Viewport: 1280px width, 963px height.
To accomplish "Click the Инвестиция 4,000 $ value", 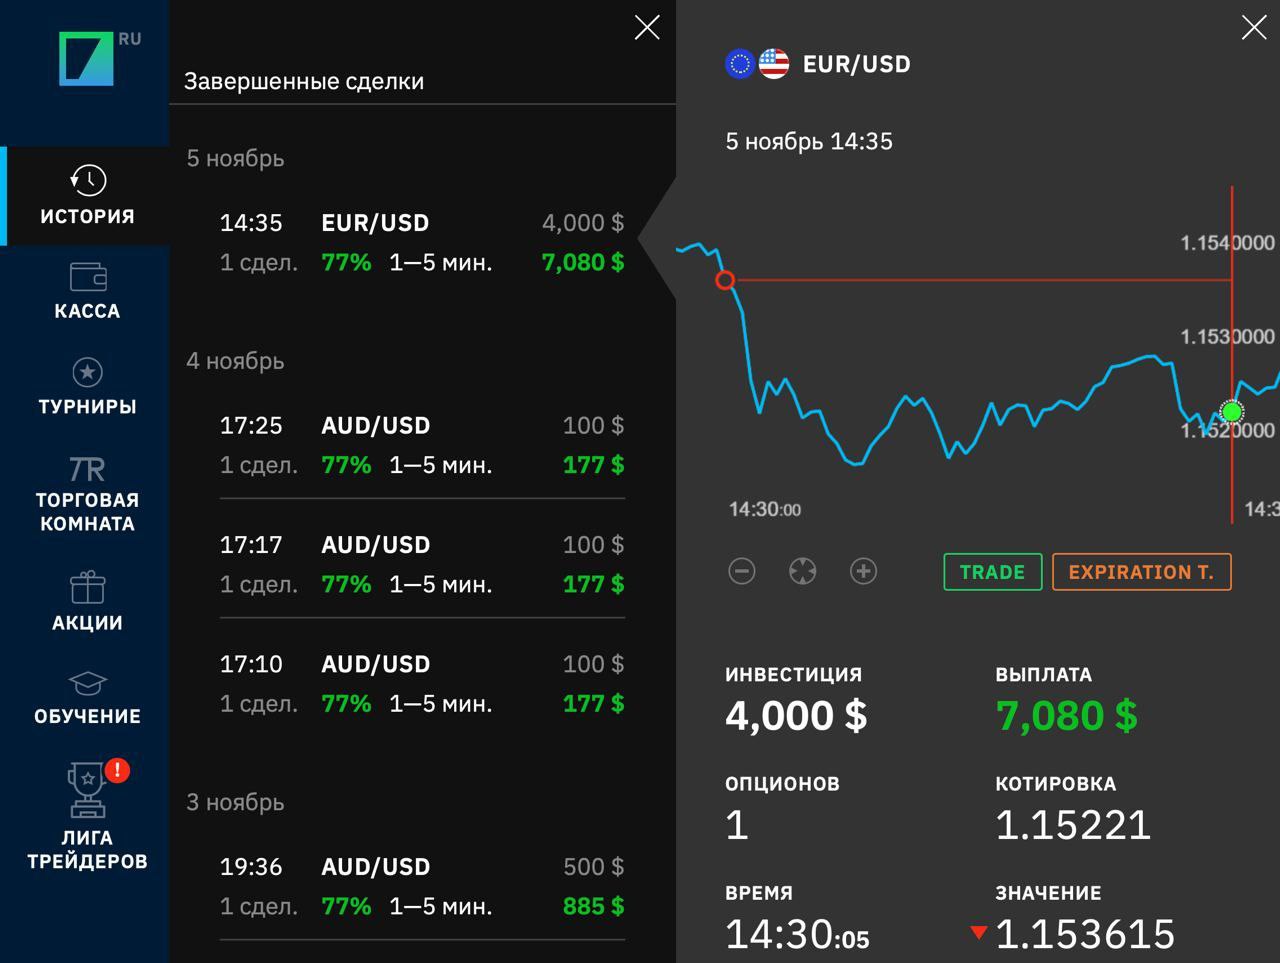I will (796, 715).
